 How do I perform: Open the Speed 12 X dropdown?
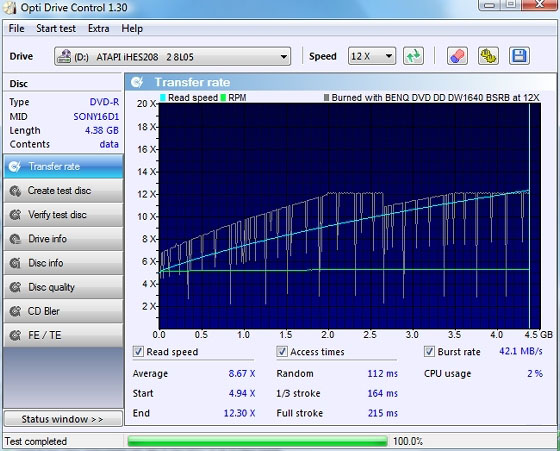click(x=372, y=56)
